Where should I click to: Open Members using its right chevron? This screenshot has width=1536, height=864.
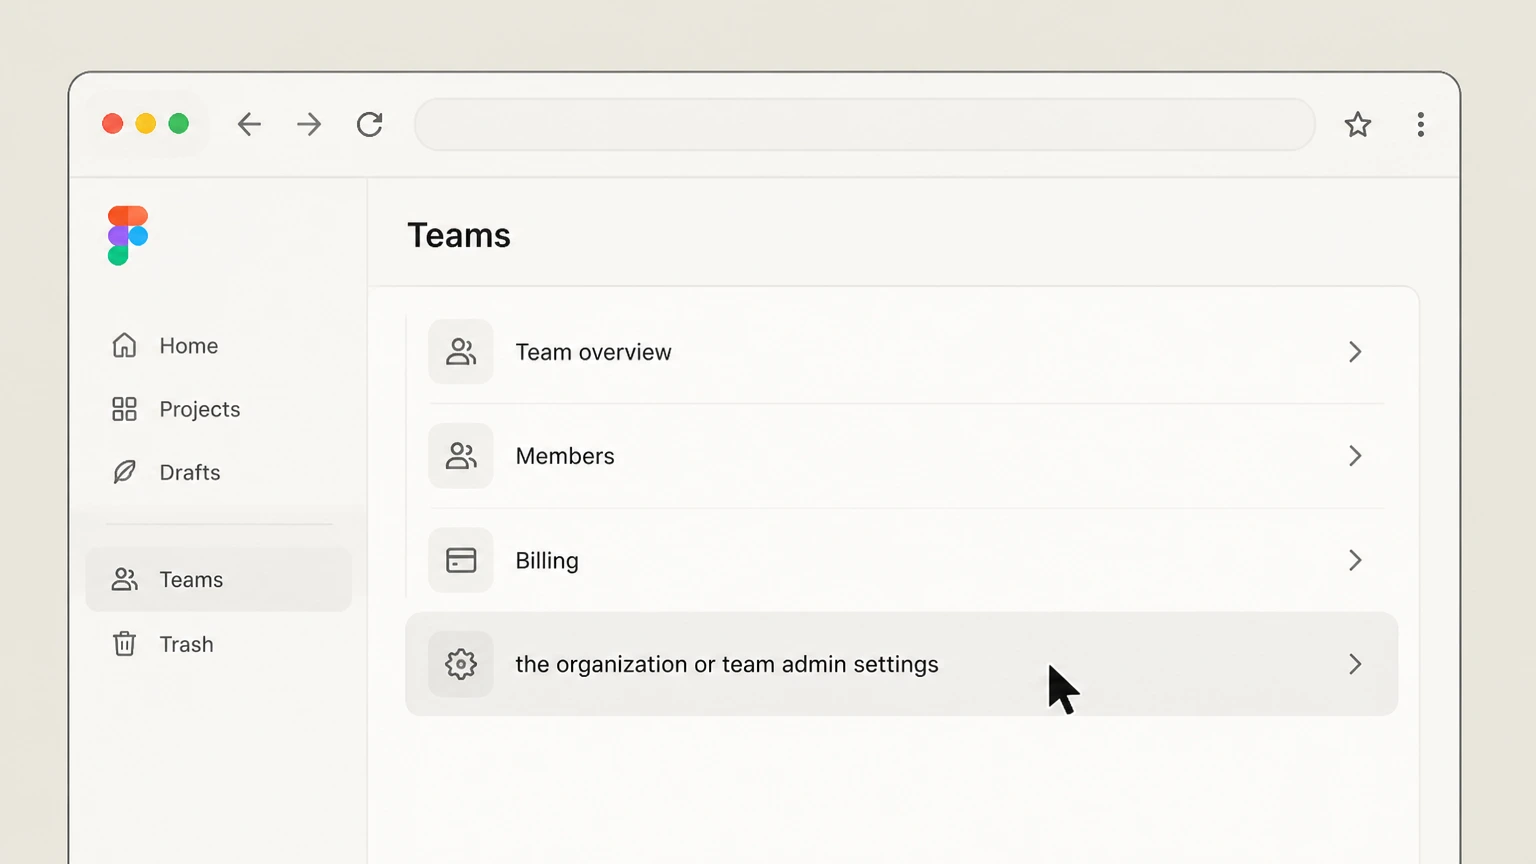point(1355,456)
